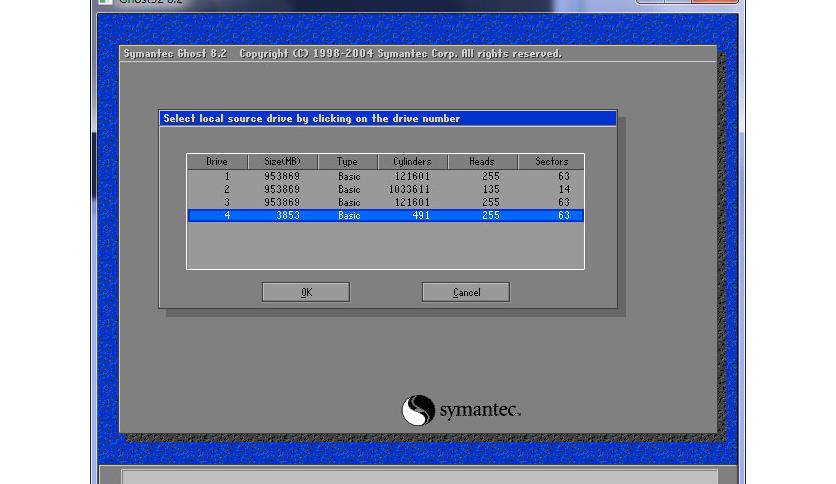The height and width of the screenshot is (484, 836).
Task: Click the 135 heads value
Action: pos(491,189)
